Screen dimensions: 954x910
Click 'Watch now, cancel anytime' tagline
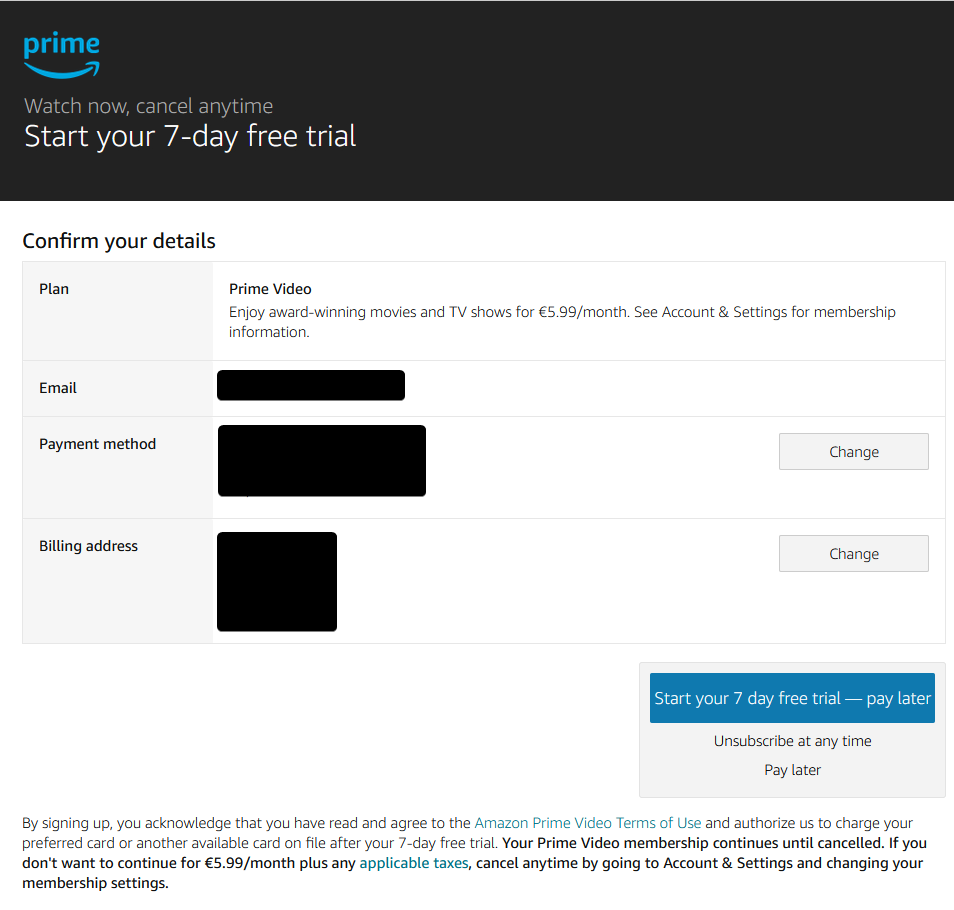148,106
